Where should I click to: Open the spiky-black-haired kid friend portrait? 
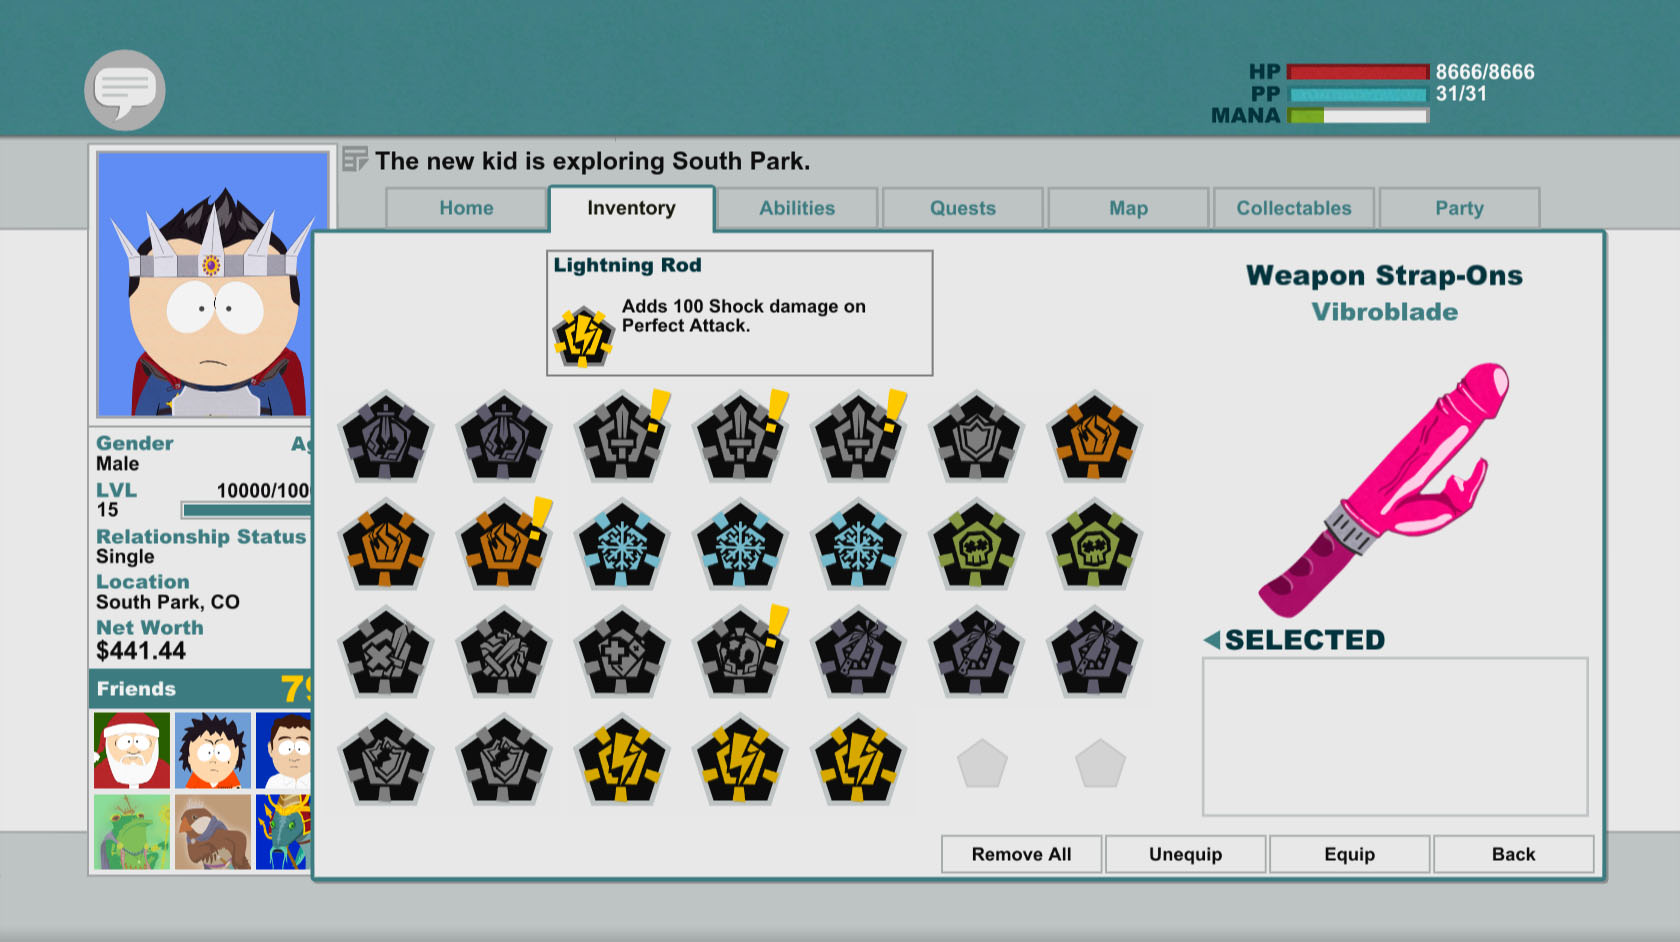pyautogui.click(x=213, y=750)
